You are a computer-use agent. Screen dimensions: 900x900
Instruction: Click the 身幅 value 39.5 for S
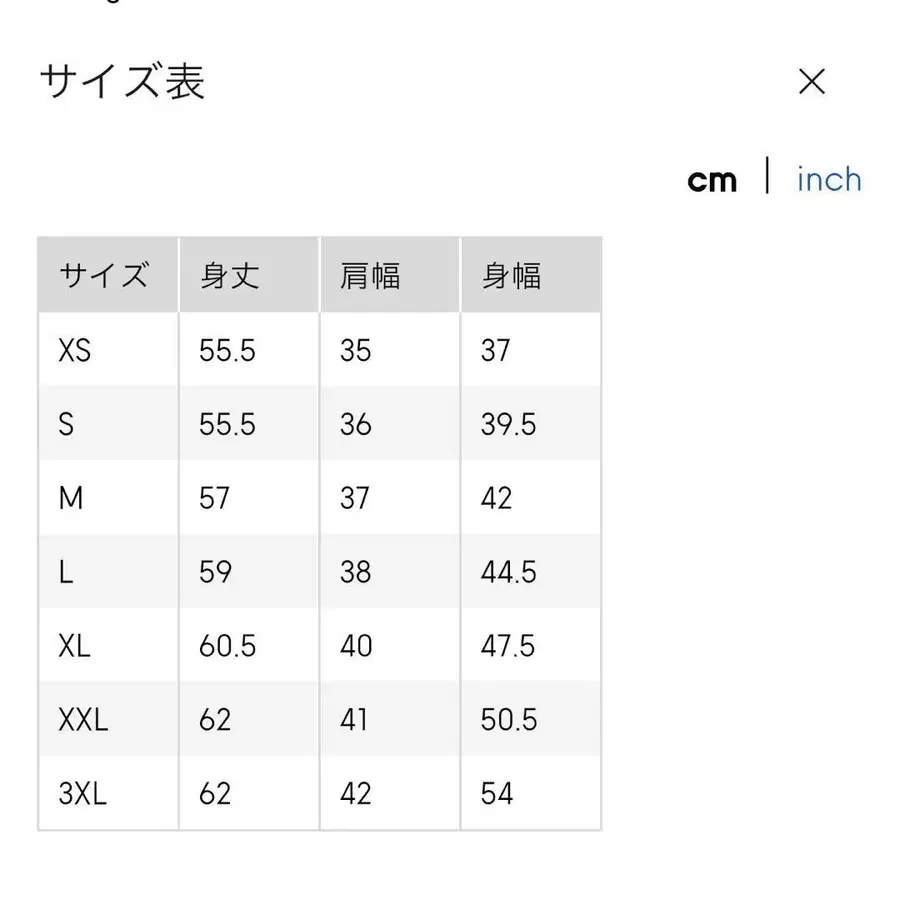click(510, 423)
